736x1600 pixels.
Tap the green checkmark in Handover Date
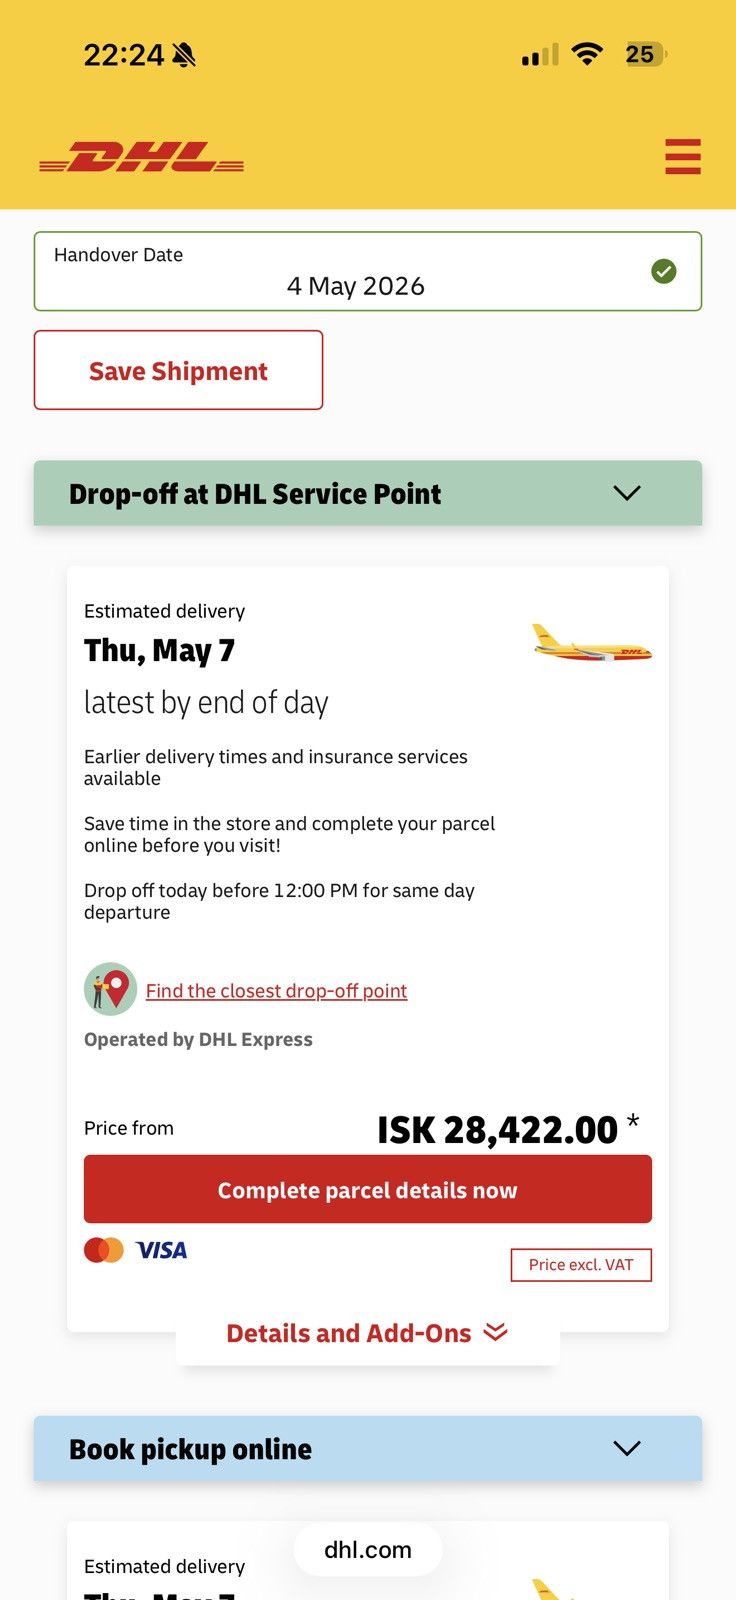(x=664, y=271)
